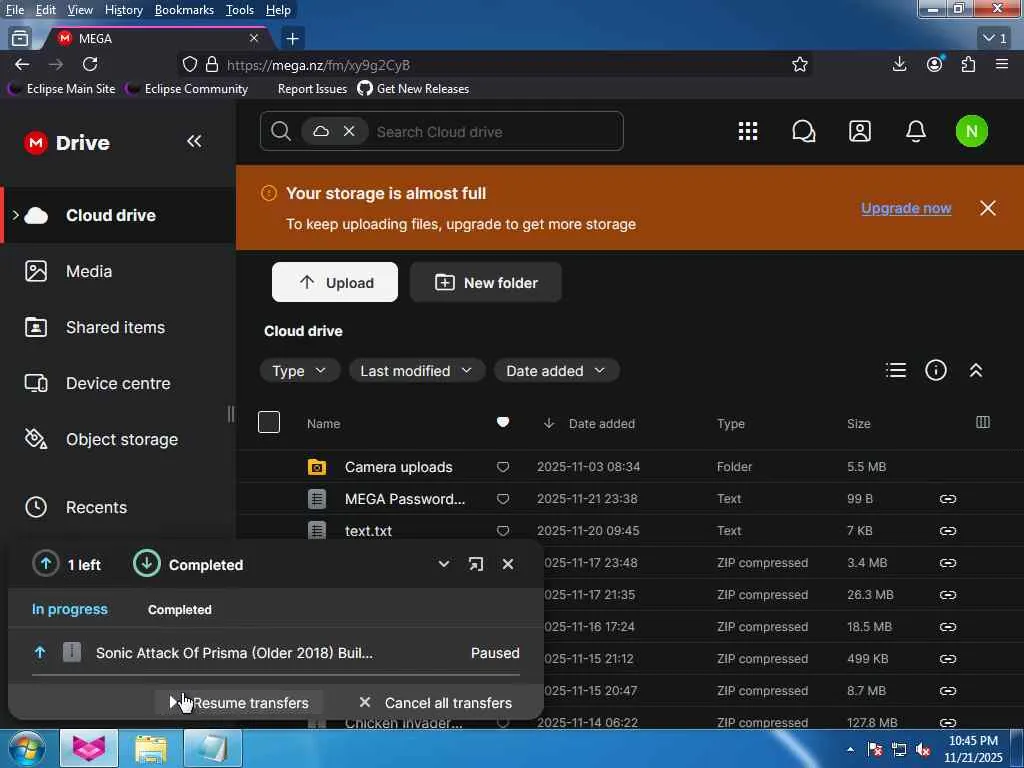Open the contacts icon in the header
The image size is (1024, 768).
pos(859,131)
